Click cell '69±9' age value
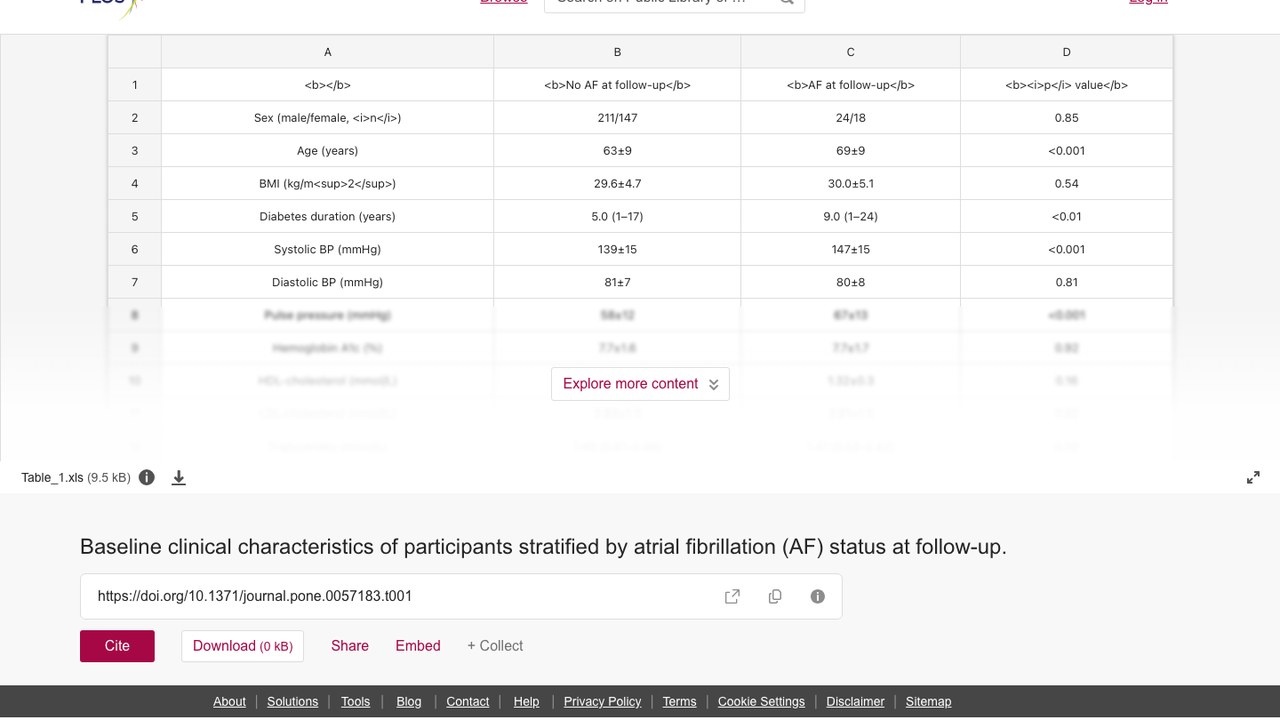 pos(851,151)
